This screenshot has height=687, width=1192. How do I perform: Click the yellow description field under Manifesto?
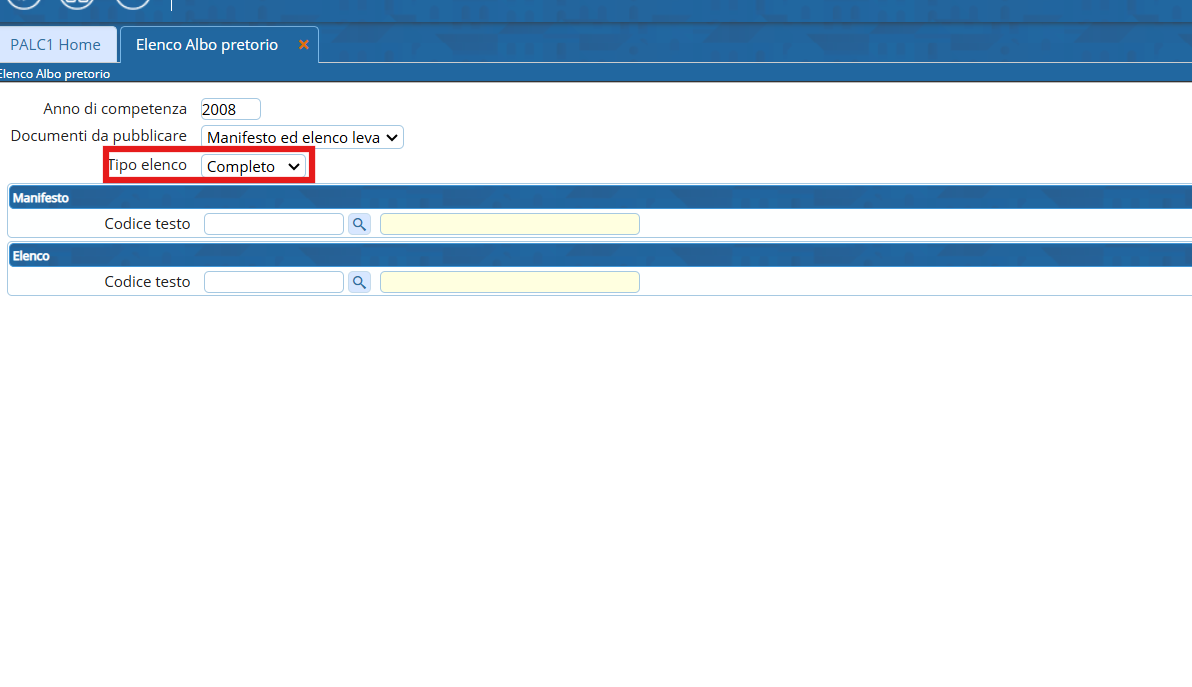[509, 224]
